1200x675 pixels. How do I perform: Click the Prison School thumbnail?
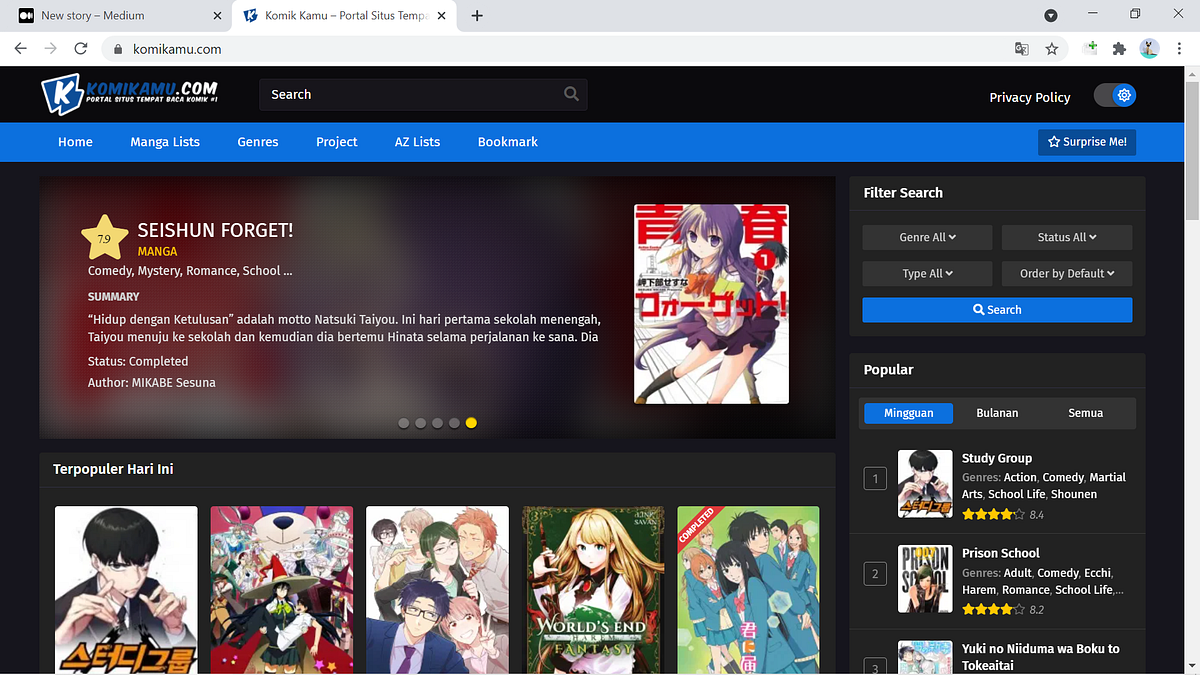pyautogui.click(x=925, y=579)
